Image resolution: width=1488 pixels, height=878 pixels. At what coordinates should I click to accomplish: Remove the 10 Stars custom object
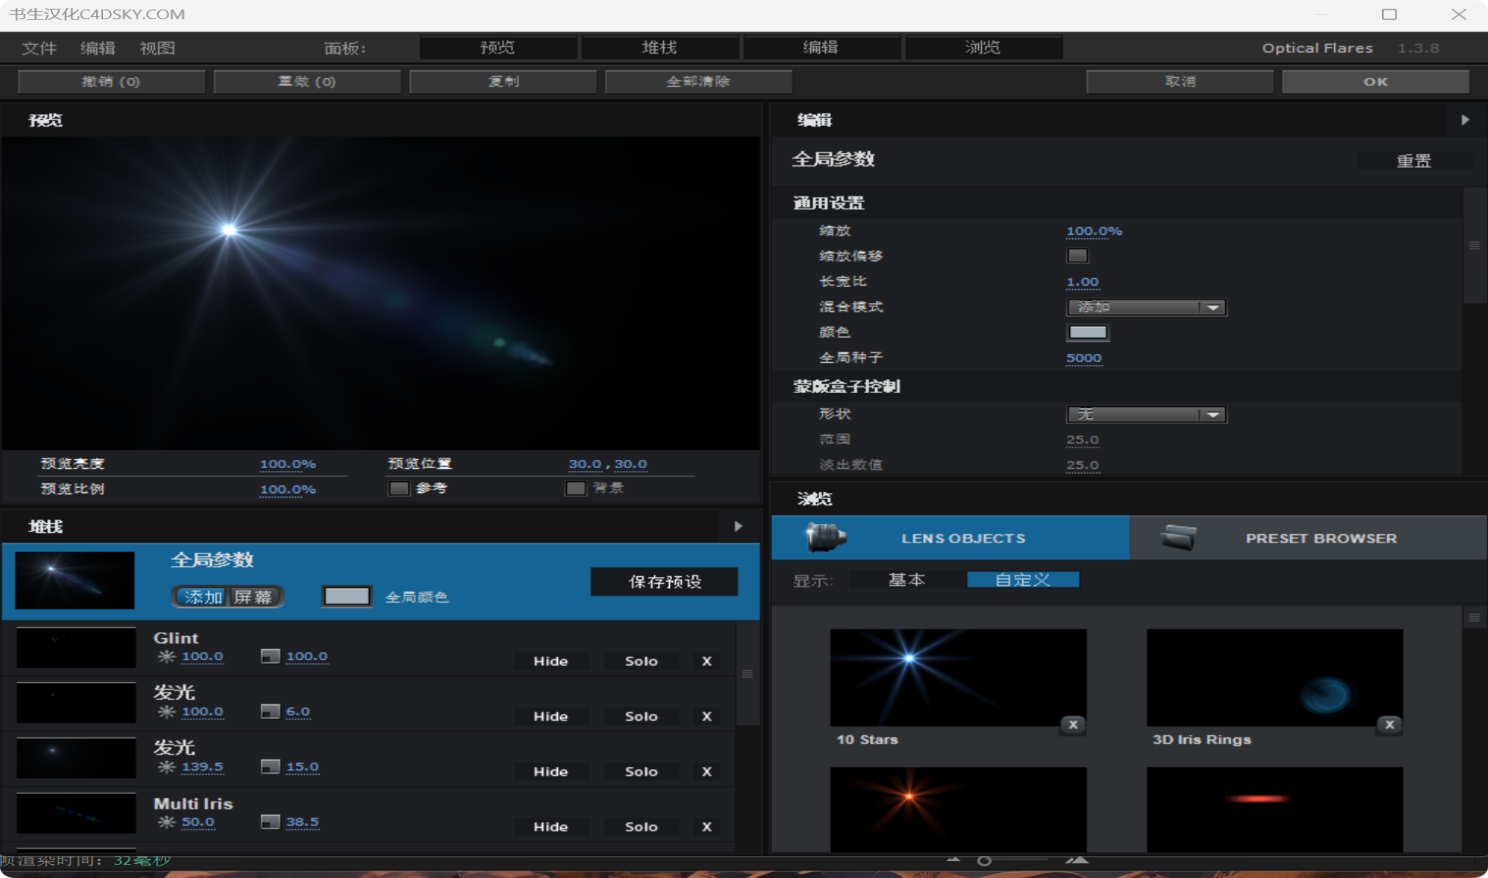pos(1073,725)
